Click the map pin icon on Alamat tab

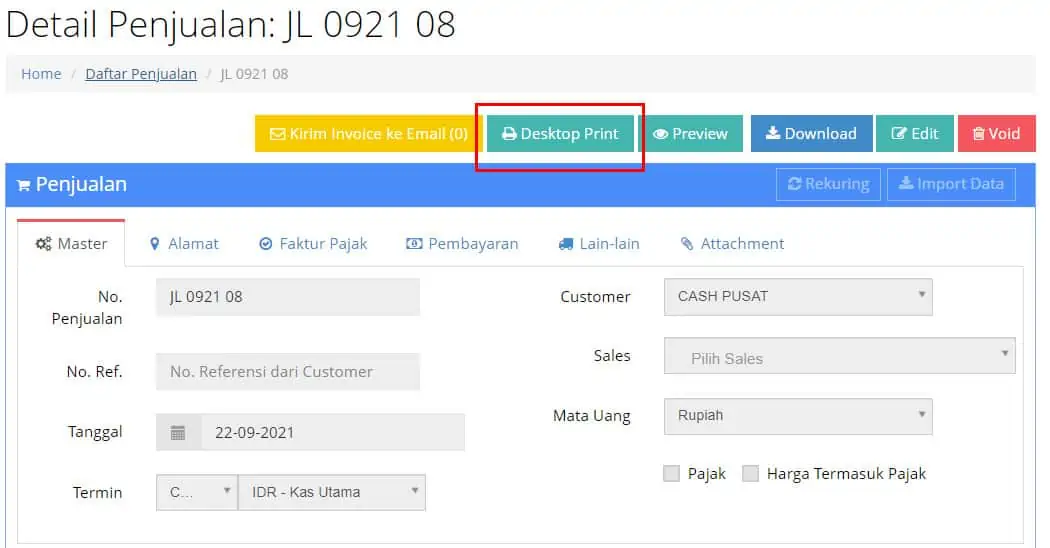coord(155,244)
